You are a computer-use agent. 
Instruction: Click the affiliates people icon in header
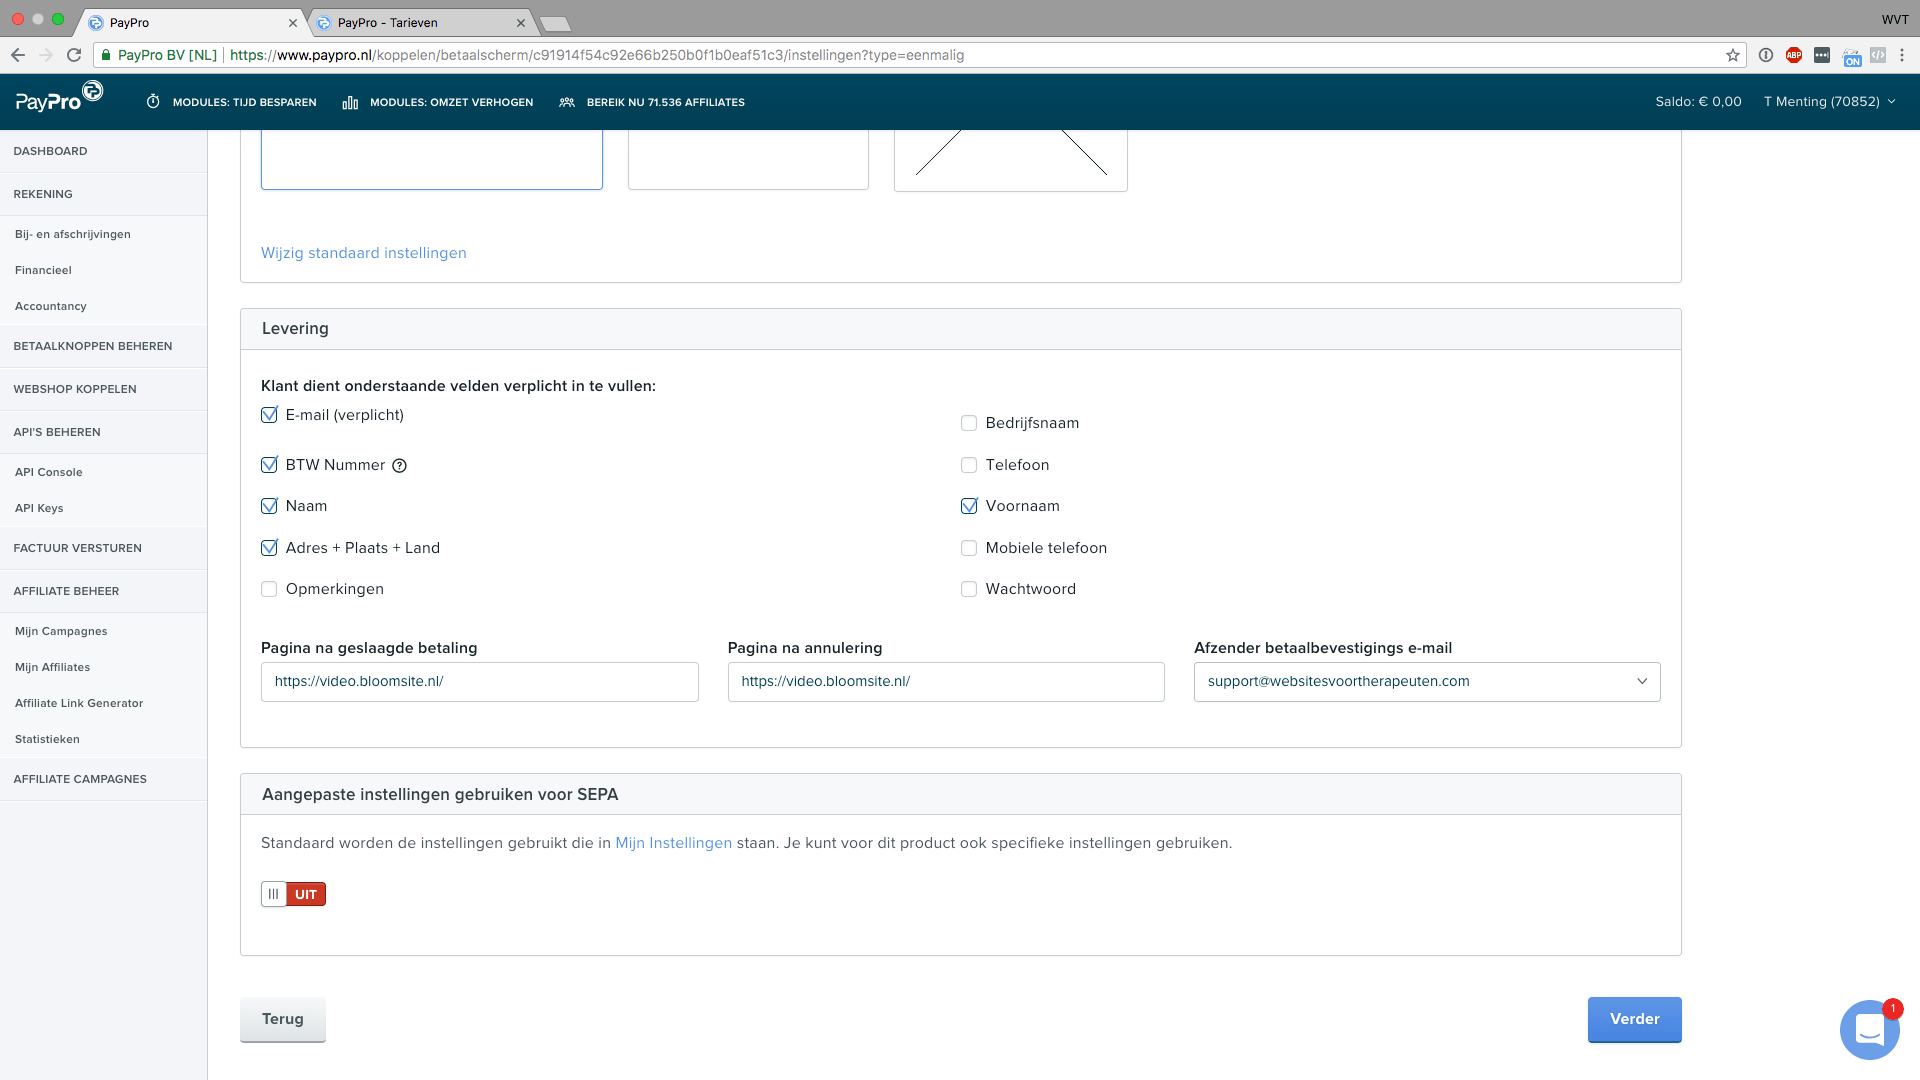tap(567, 102)
